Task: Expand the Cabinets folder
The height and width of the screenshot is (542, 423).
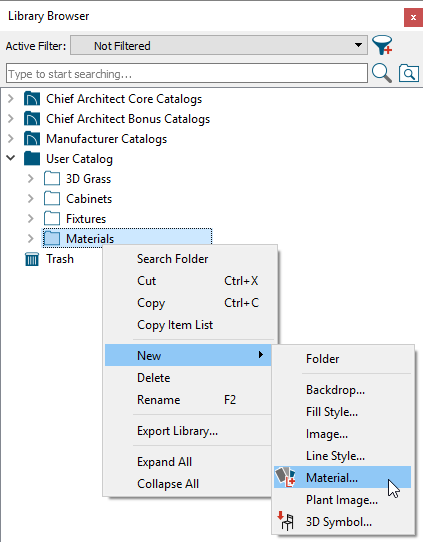Action: (x=31, y=199)
